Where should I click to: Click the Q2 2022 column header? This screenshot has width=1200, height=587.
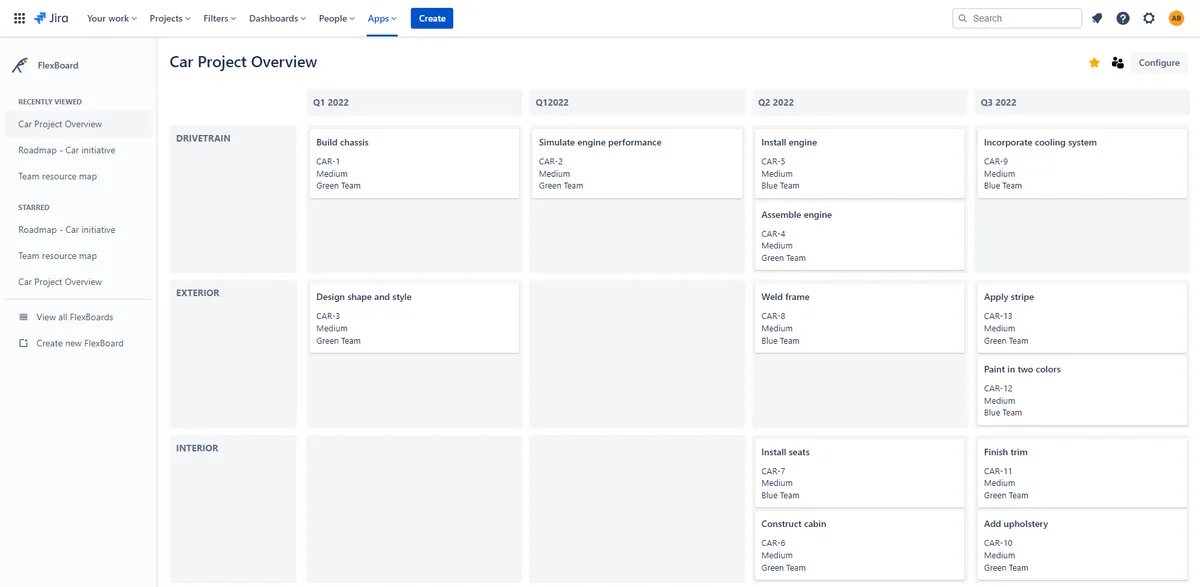pos(859,102)
